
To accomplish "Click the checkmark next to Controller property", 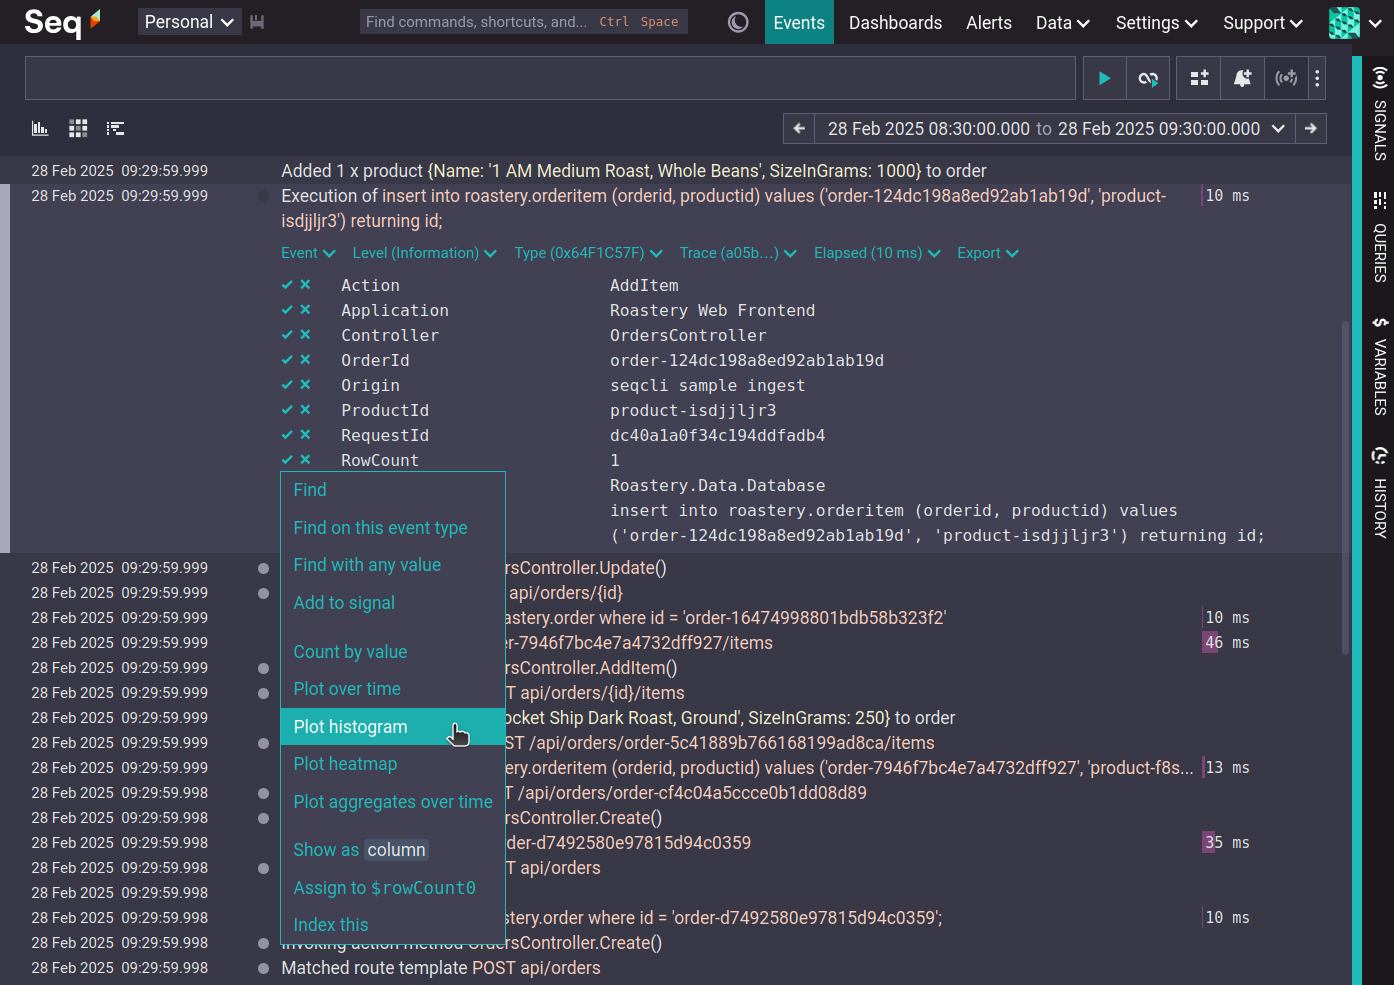I will point(287,335).
